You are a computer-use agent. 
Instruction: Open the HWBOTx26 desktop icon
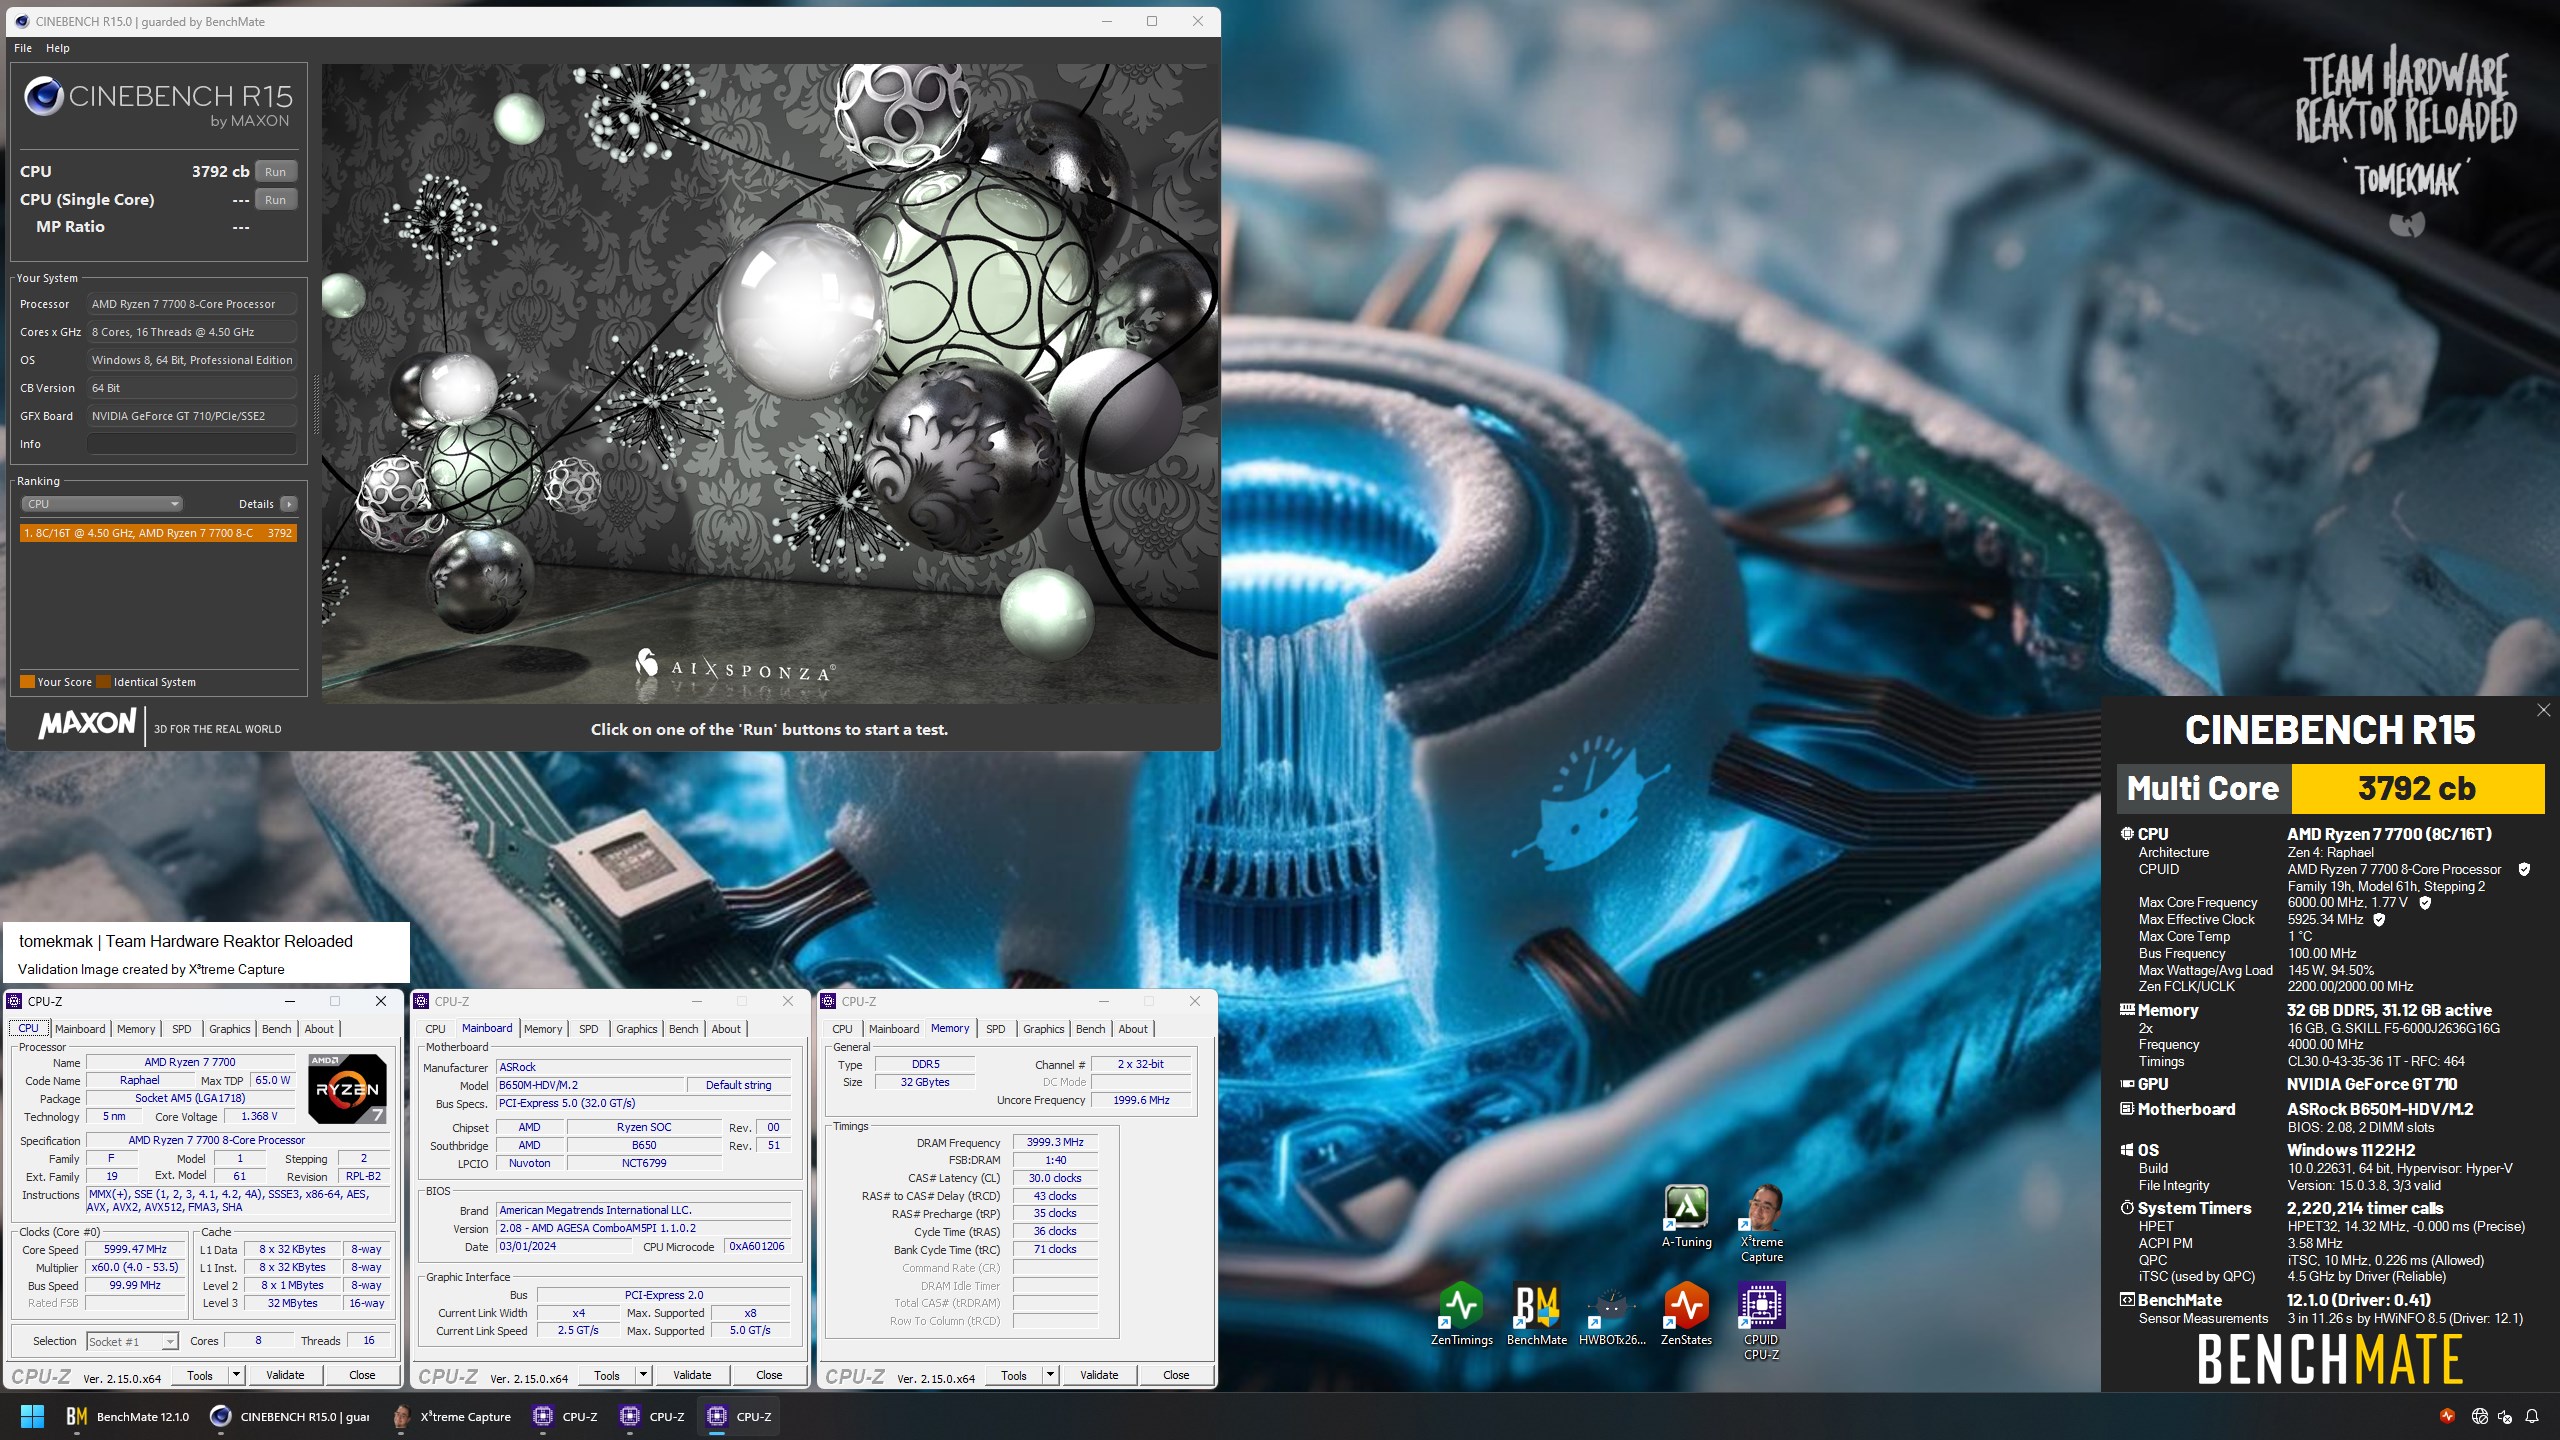pyautogui.click(x=1611, y=1314)
